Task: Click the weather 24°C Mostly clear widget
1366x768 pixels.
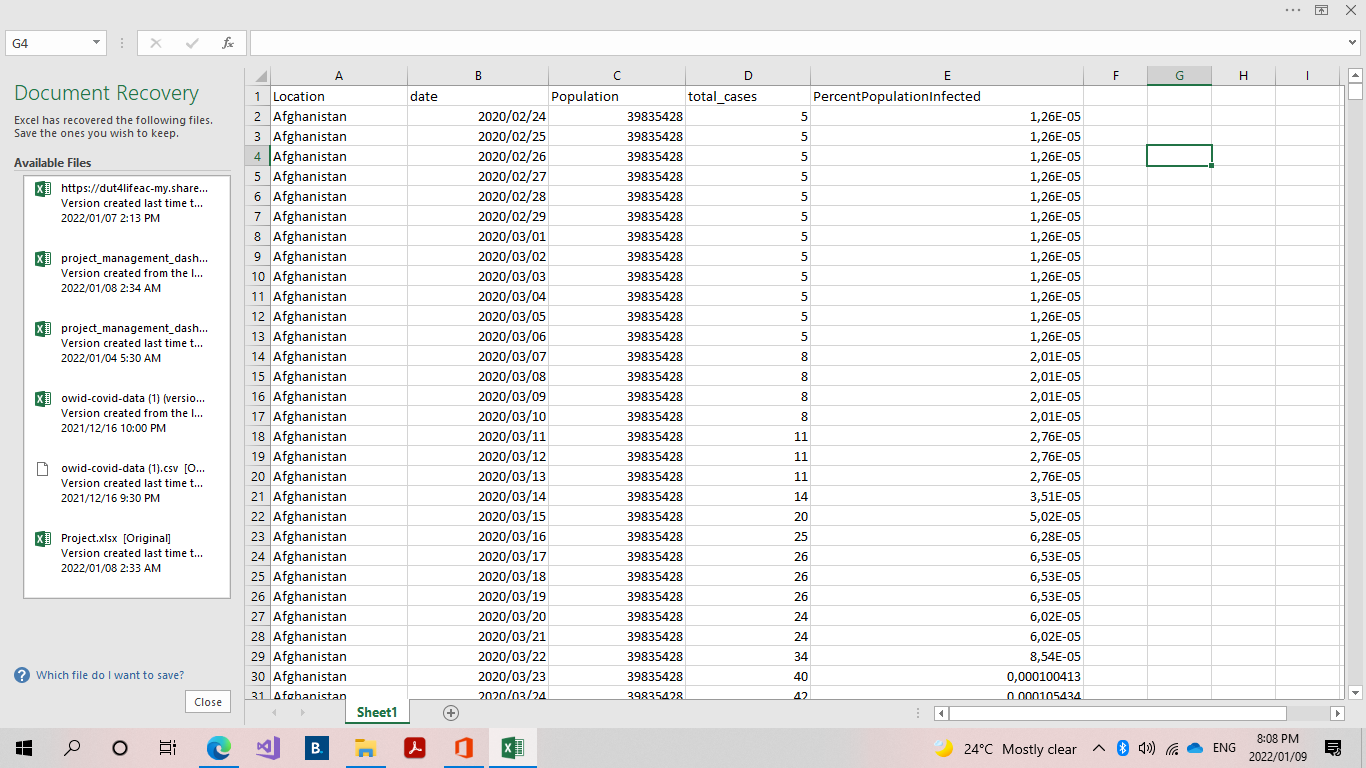Action: 1005,748
